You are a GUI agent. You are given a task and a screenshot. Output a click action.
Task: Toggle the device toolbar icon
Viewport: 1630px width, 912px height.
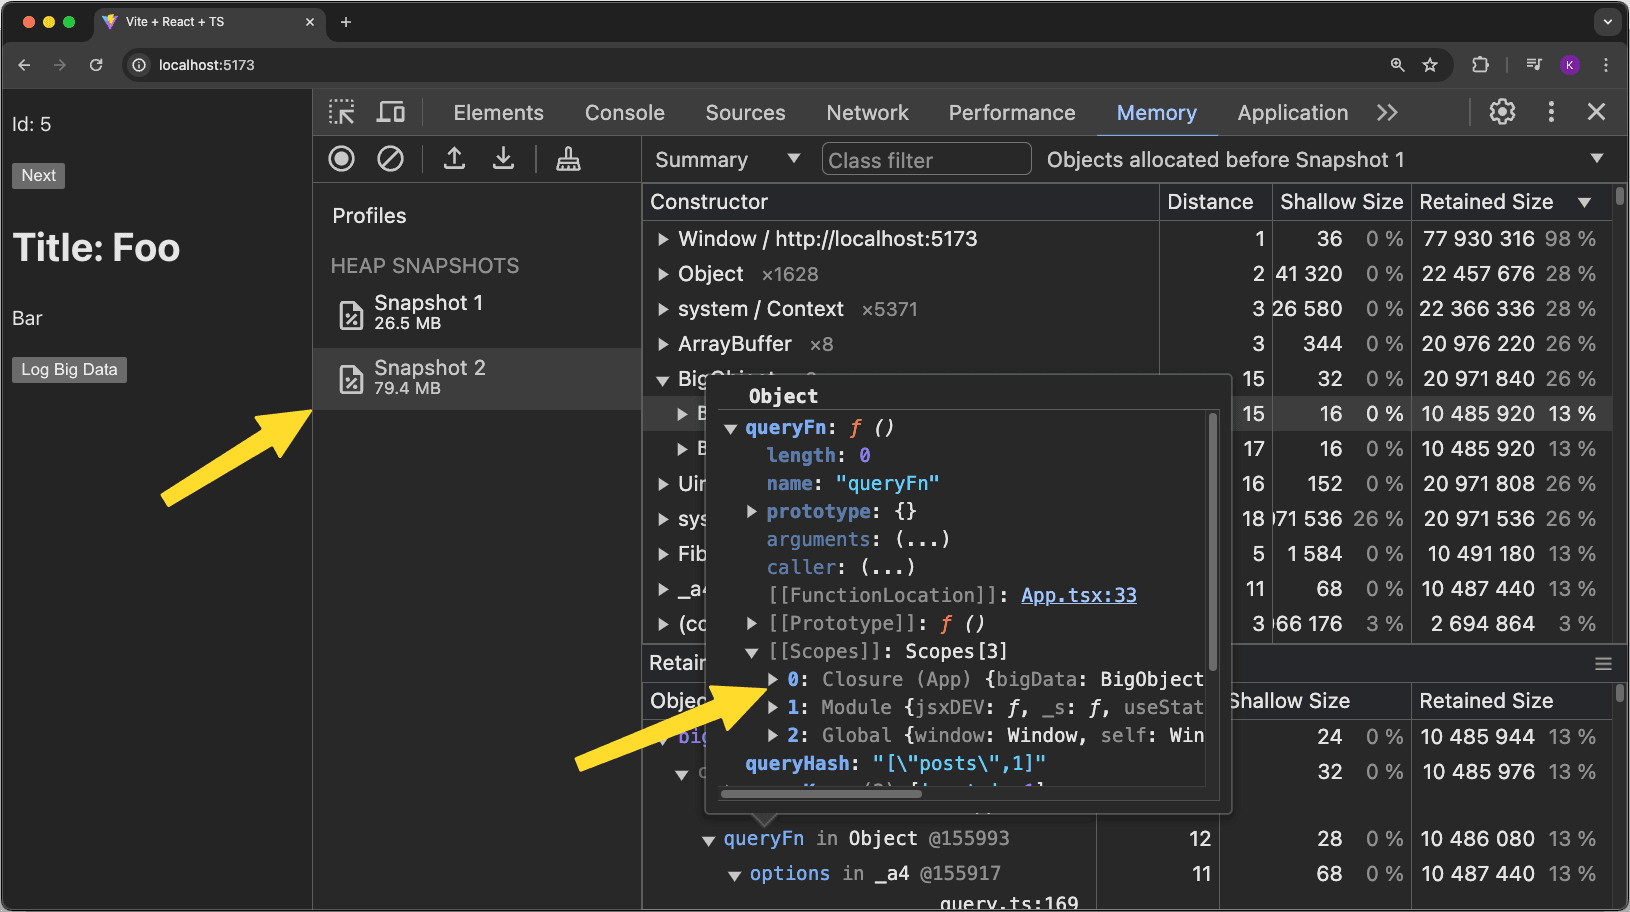click(x=390, y=112)
